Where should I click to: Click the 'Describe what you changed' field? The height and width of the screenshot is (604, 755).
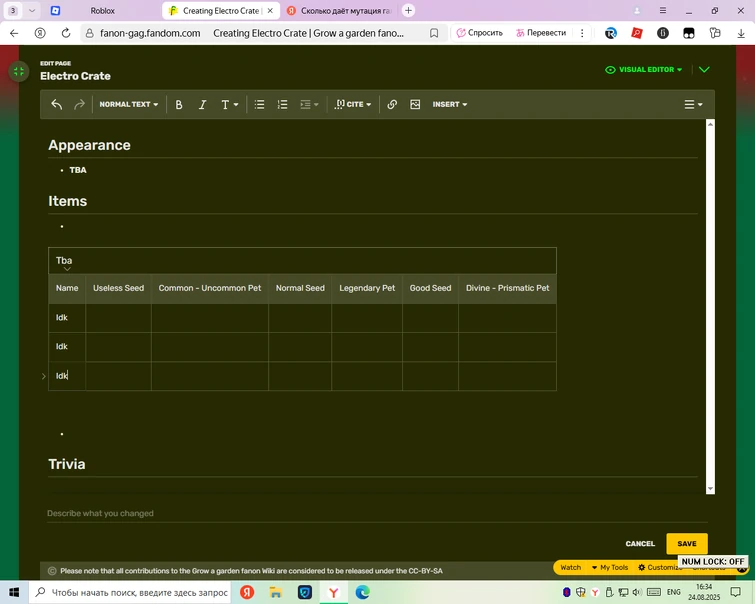point(377,513)
